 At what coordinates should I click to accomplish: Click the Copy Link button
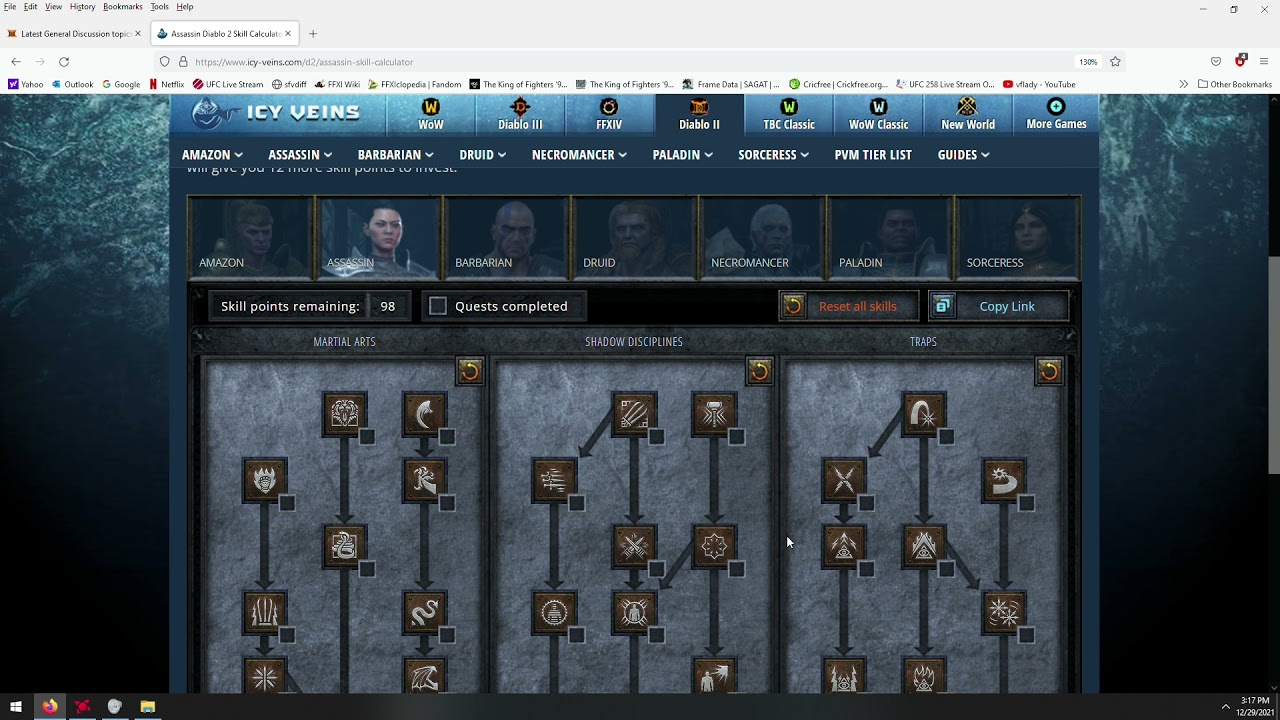click(999, 306)
